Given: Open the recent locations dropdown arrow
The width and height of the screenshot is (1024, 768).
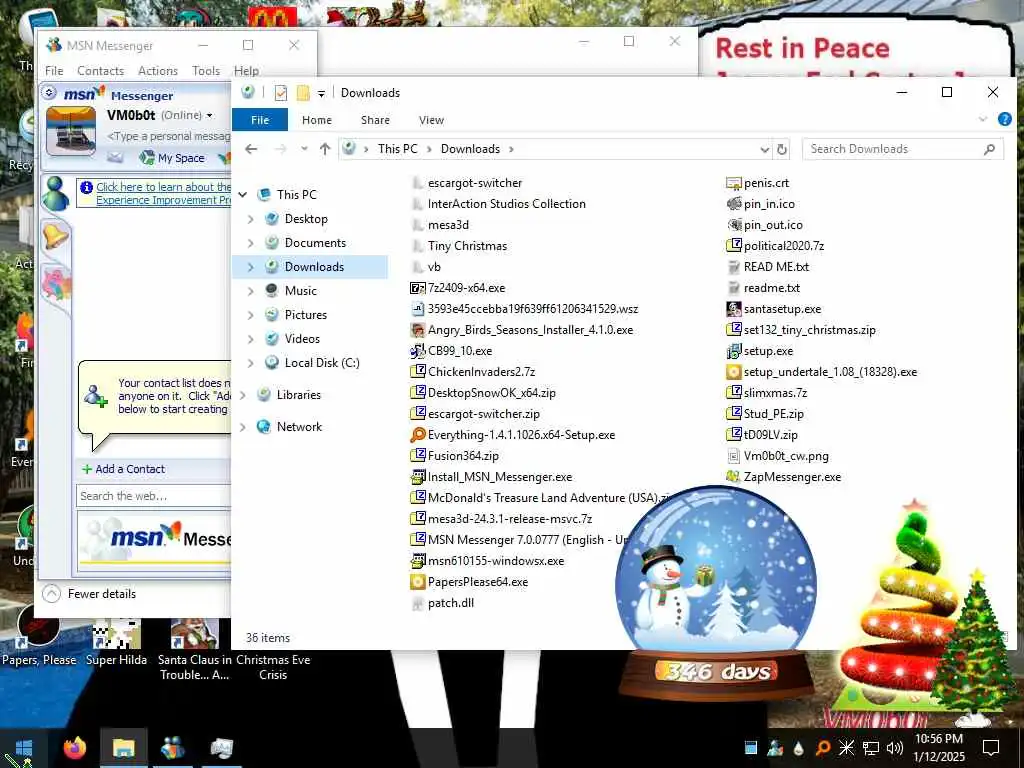Looking at the screenshot, I should click(x=304, y=149).
